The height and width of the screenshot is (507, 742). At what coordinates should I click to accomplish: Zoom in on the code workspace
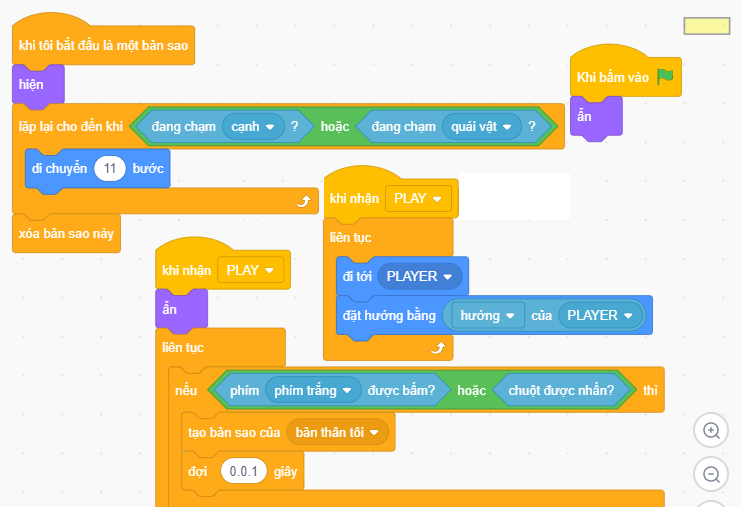coord(711,430)
